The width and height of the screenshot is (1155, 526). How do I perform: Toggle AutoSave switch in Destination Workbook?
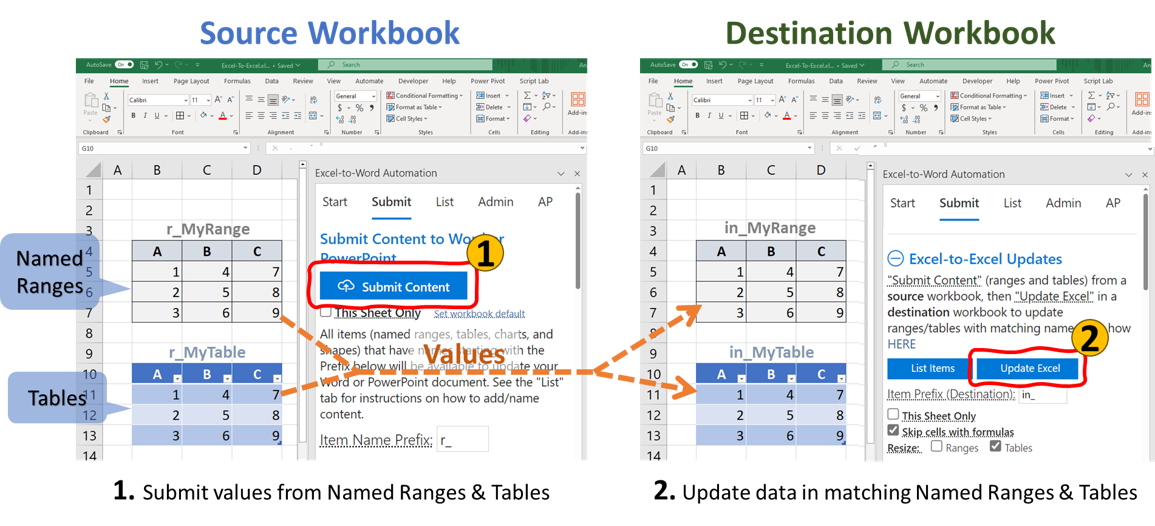[688, 65]
